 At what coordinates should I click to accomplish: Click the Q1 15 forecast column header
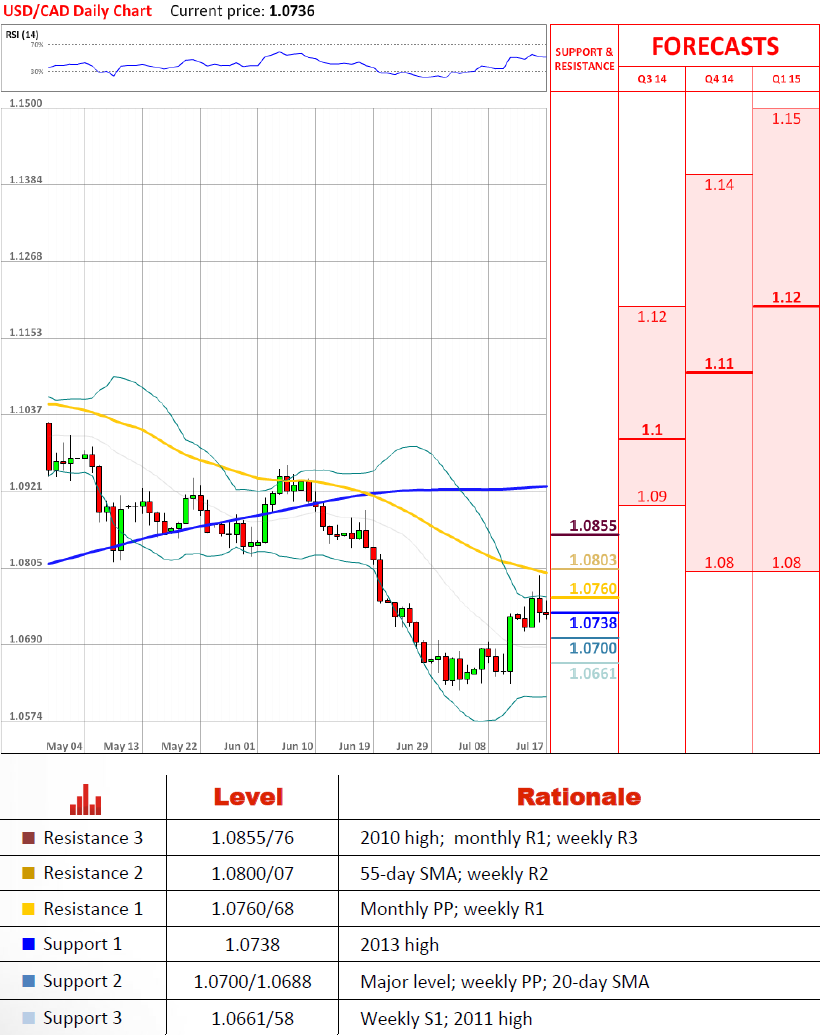pos(786,79)
